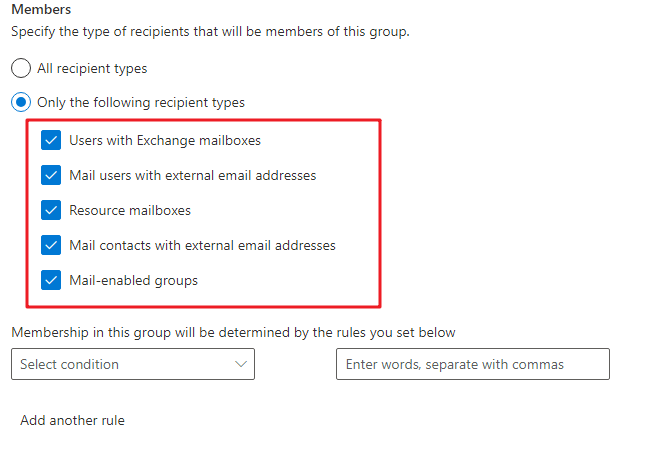Click the chevron arrow in Select condition box
This screenshot has height=465, width=648.
pyautogui.click(x=241, y=364)
